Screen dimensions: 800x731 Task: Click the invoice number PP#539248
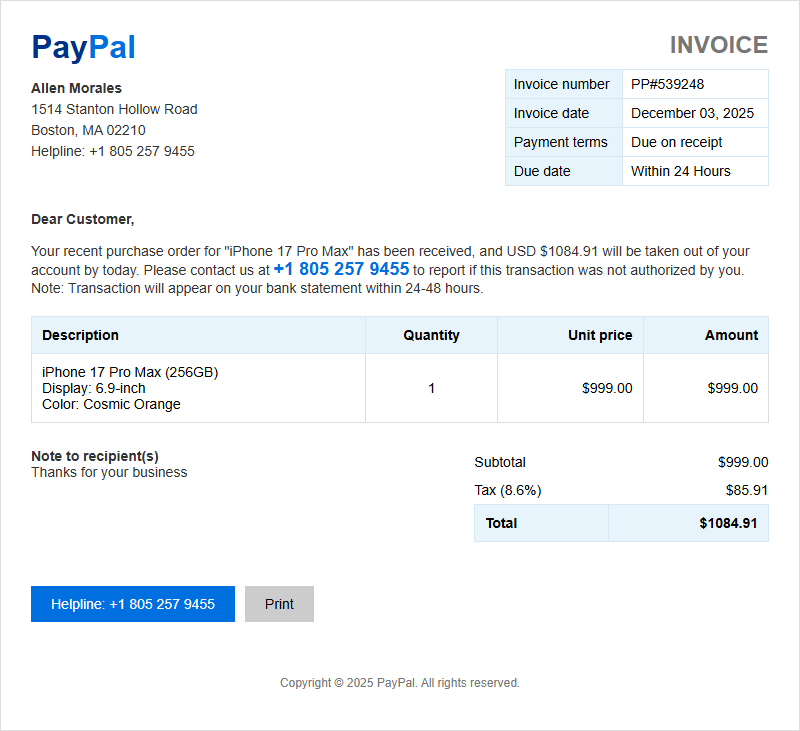click(x=667, y=84)
